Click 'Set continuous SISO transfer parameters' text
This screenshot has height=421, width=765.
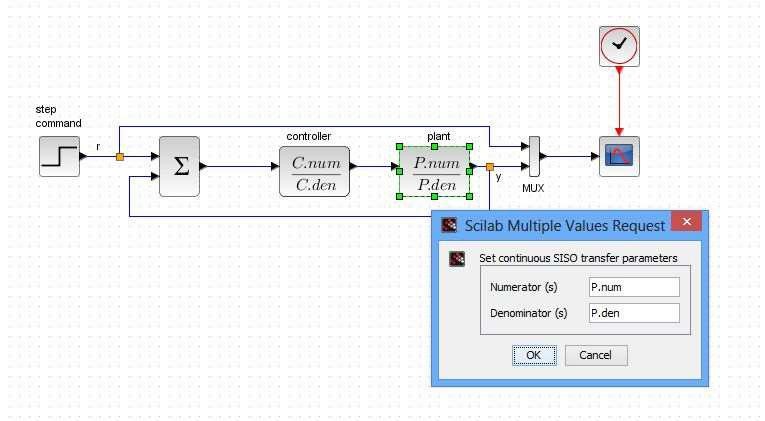(578, 258)
